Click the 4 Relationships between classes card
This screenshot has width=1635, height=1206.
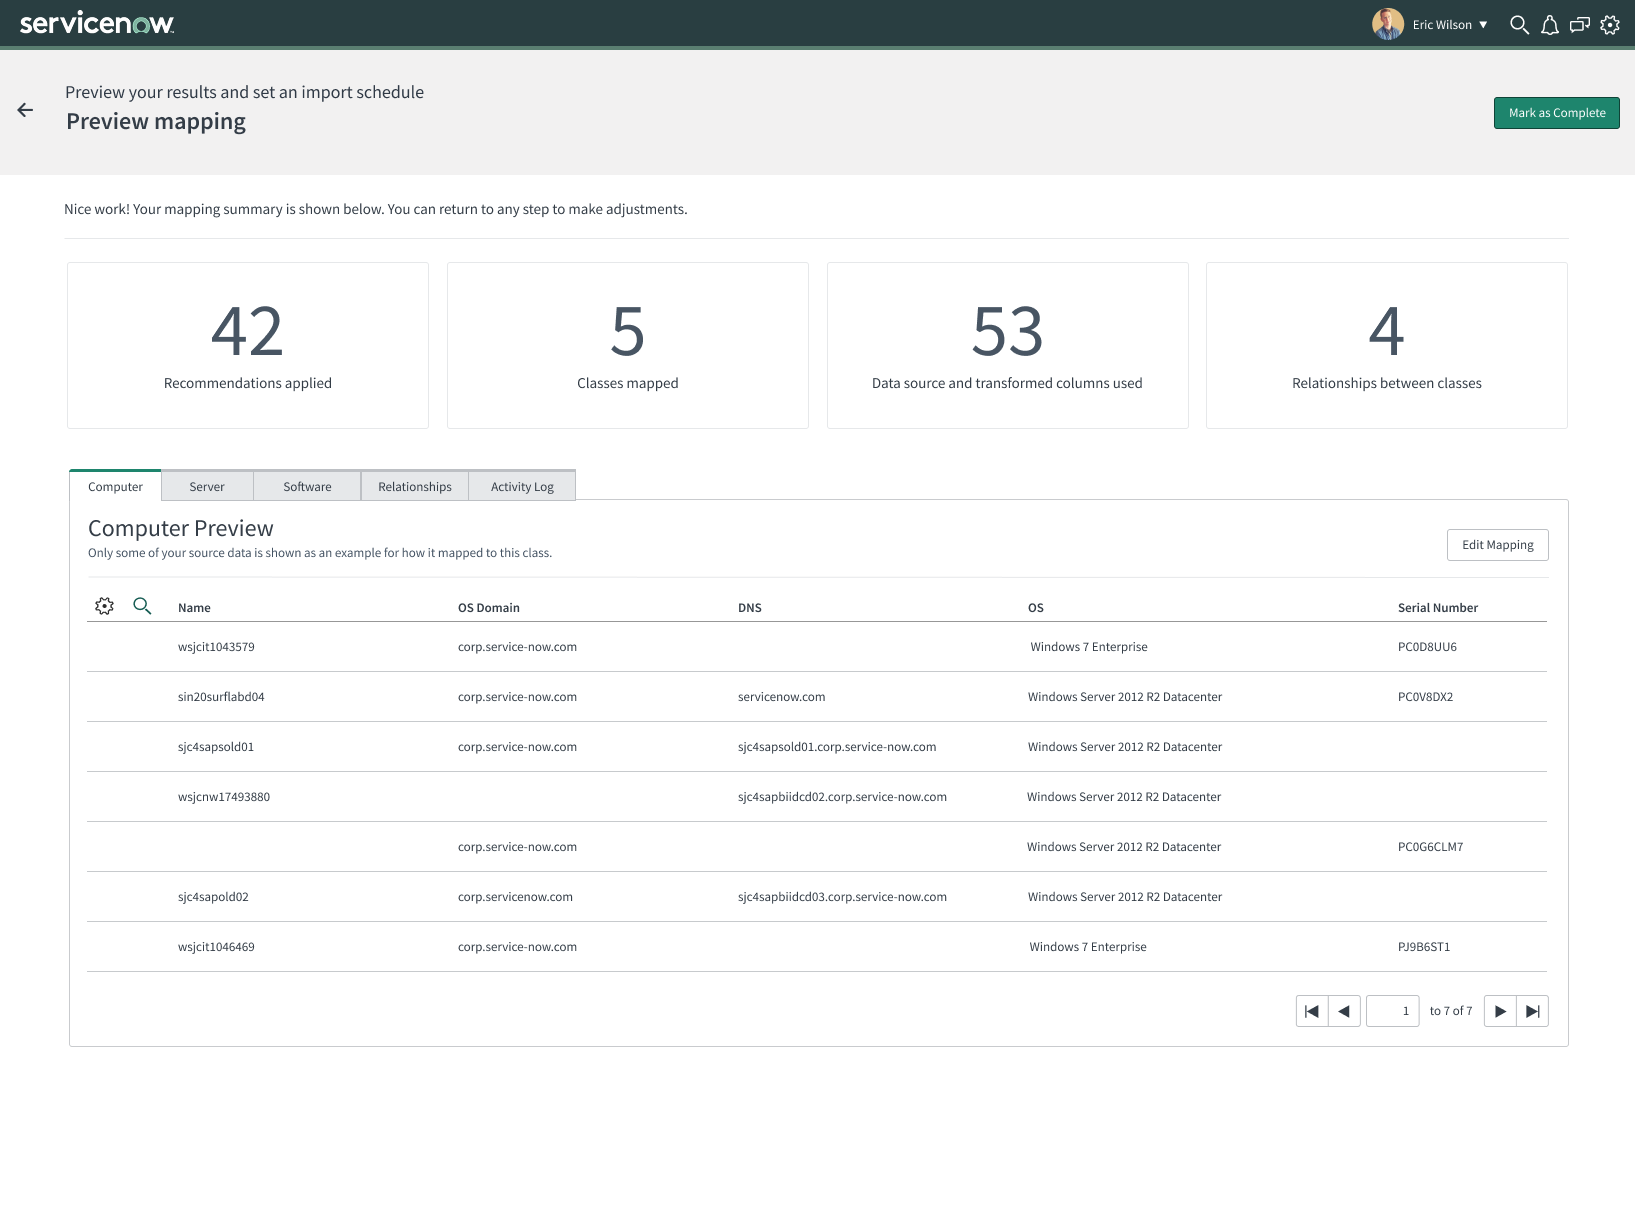click(1387, 346)
